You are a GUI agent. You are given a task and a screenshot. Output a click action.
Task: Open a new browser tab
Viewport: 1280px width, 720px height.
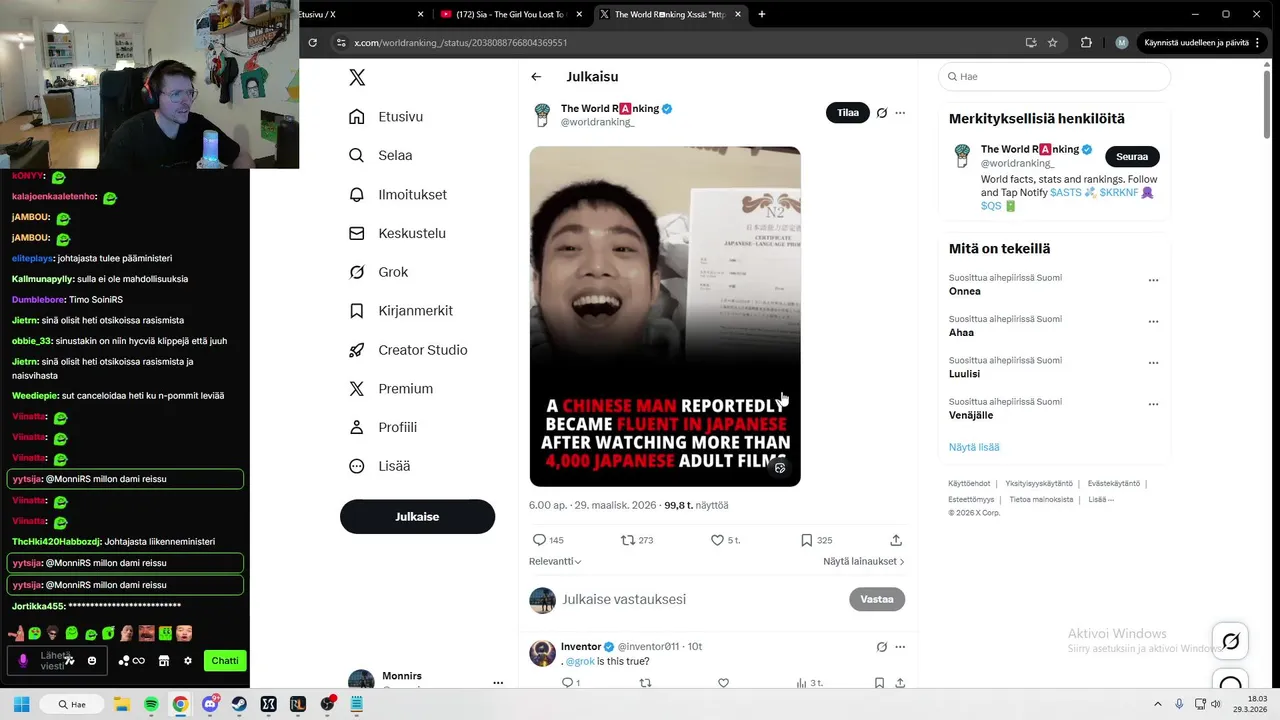762,14
